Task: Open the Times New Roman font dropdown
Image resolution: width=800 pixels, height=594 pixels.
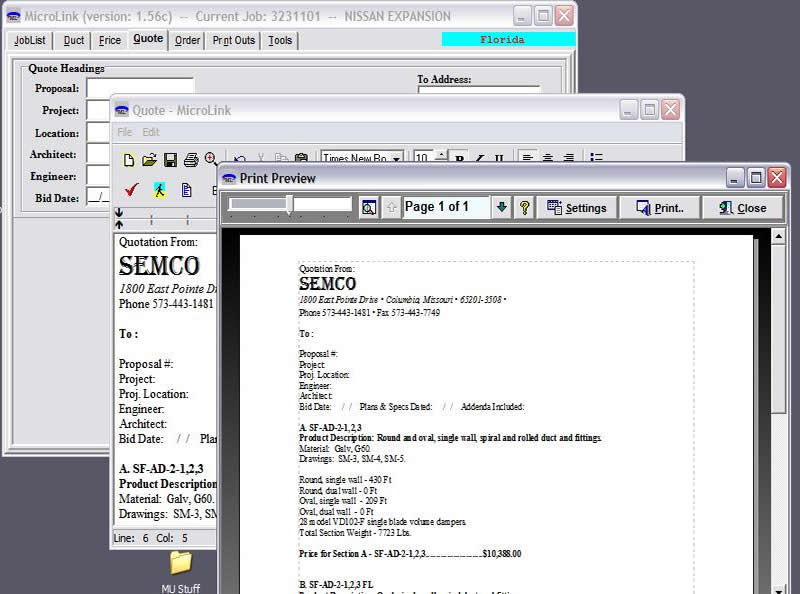Action: click(397, 158)
